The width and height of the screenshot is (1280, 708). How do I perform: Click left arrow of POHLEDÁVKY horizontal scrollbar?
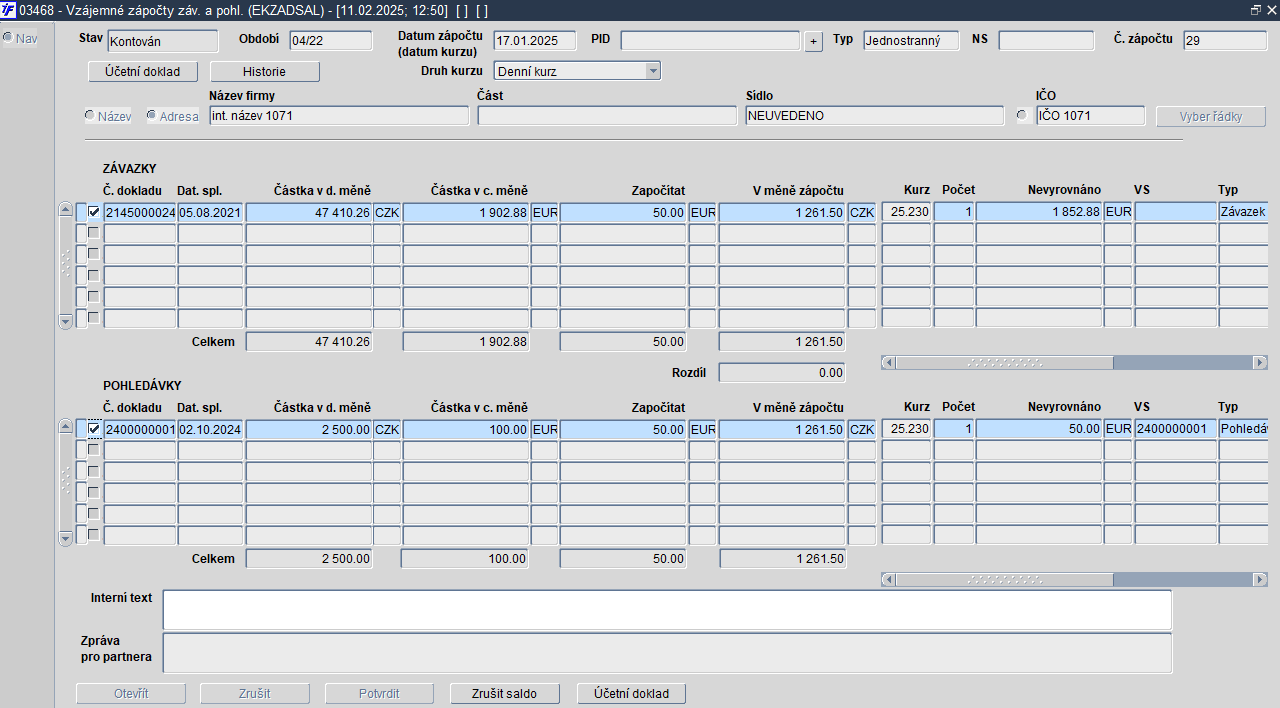coord(888,580)
